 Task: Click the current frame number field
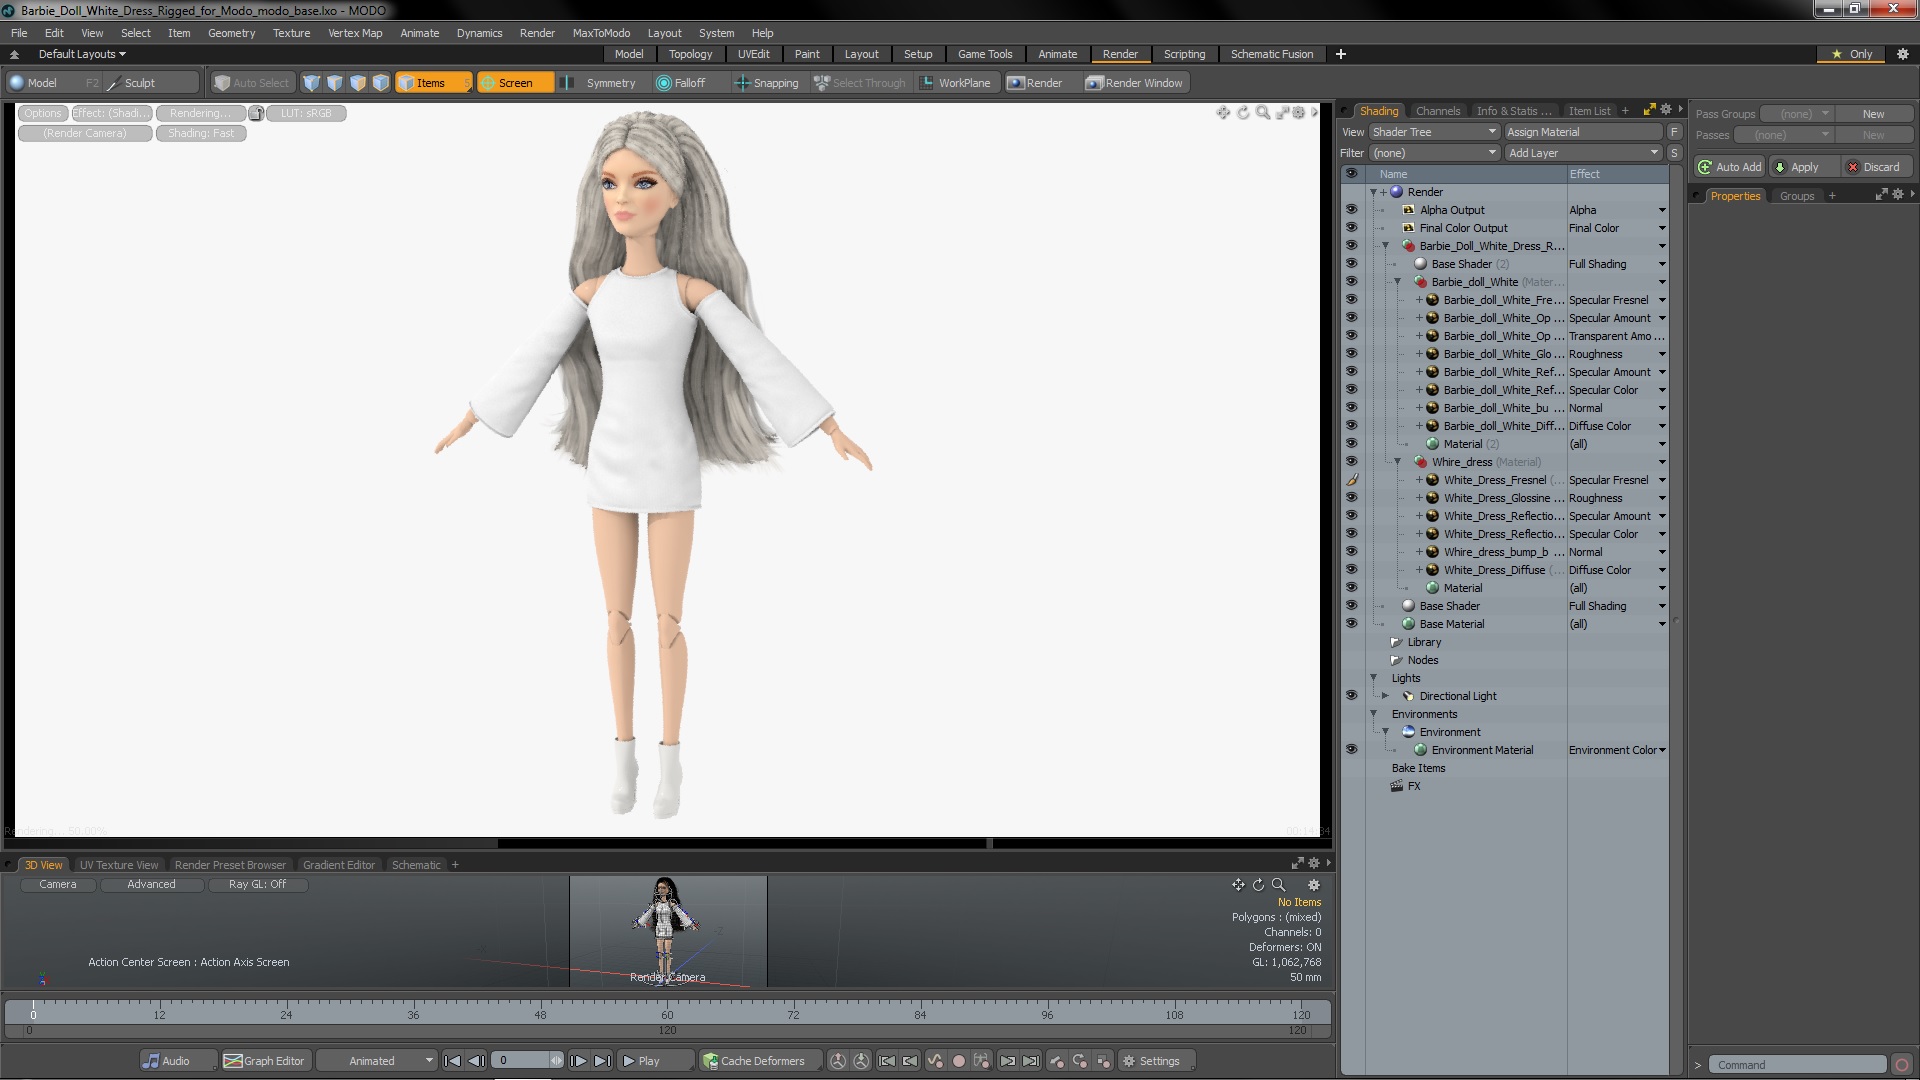[522, 1061]
